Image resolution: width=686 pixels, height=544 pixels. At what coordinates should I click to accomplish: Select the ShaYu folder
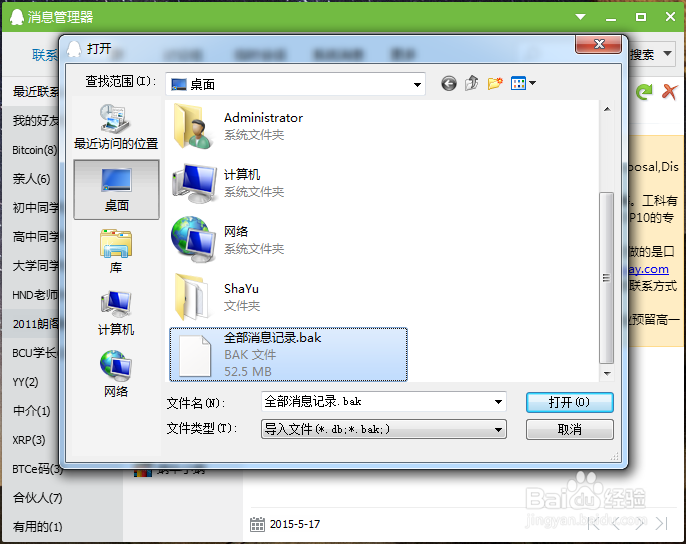click(217, 297)
